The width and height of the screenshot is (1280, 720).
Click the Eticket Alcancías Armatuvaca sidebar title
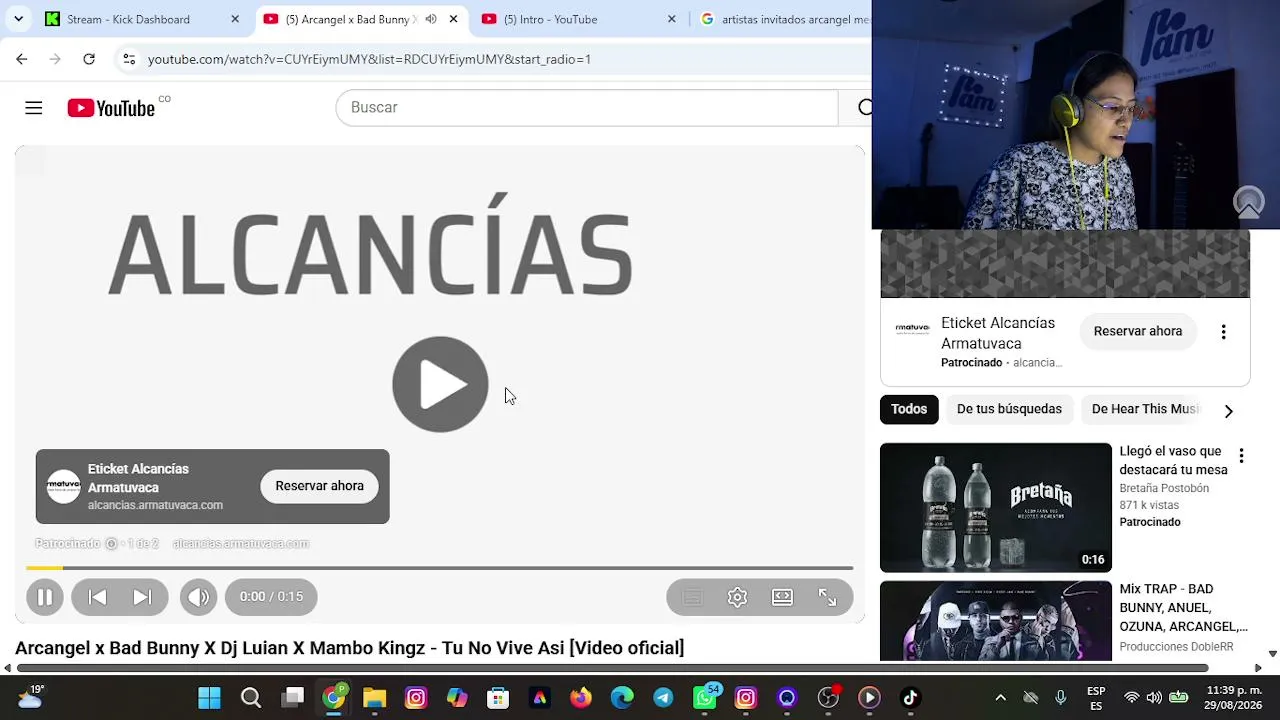pyautogui.click(x=998, y=333)
